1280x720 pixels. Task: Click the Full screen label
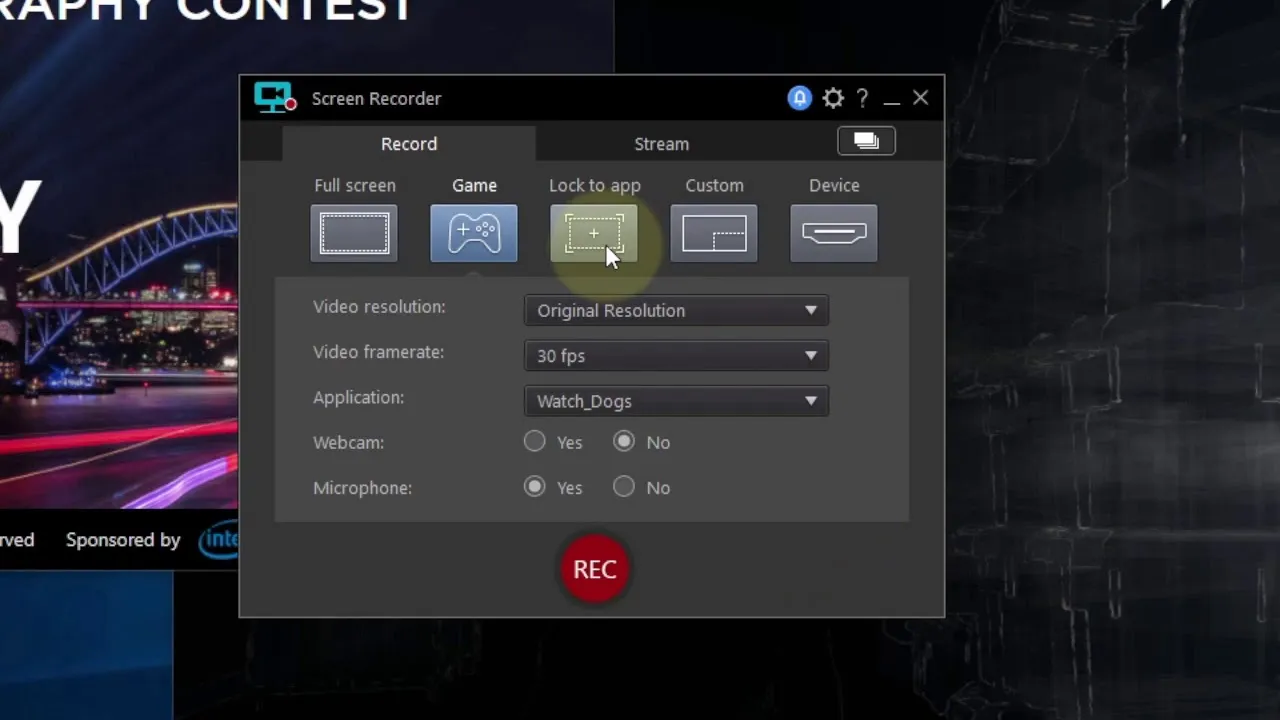point(355,185)
